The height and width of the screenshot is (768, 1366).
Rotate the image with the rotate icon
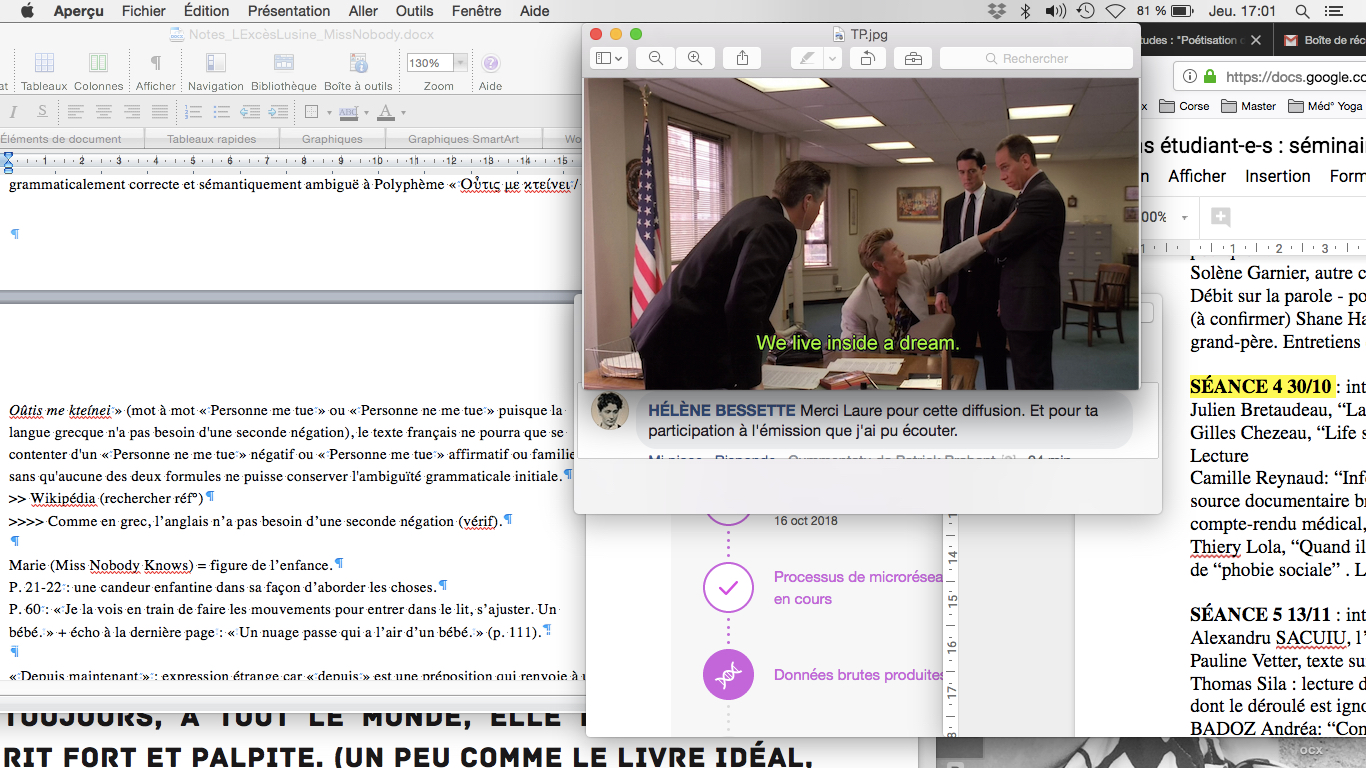click(x=867, y=58)
